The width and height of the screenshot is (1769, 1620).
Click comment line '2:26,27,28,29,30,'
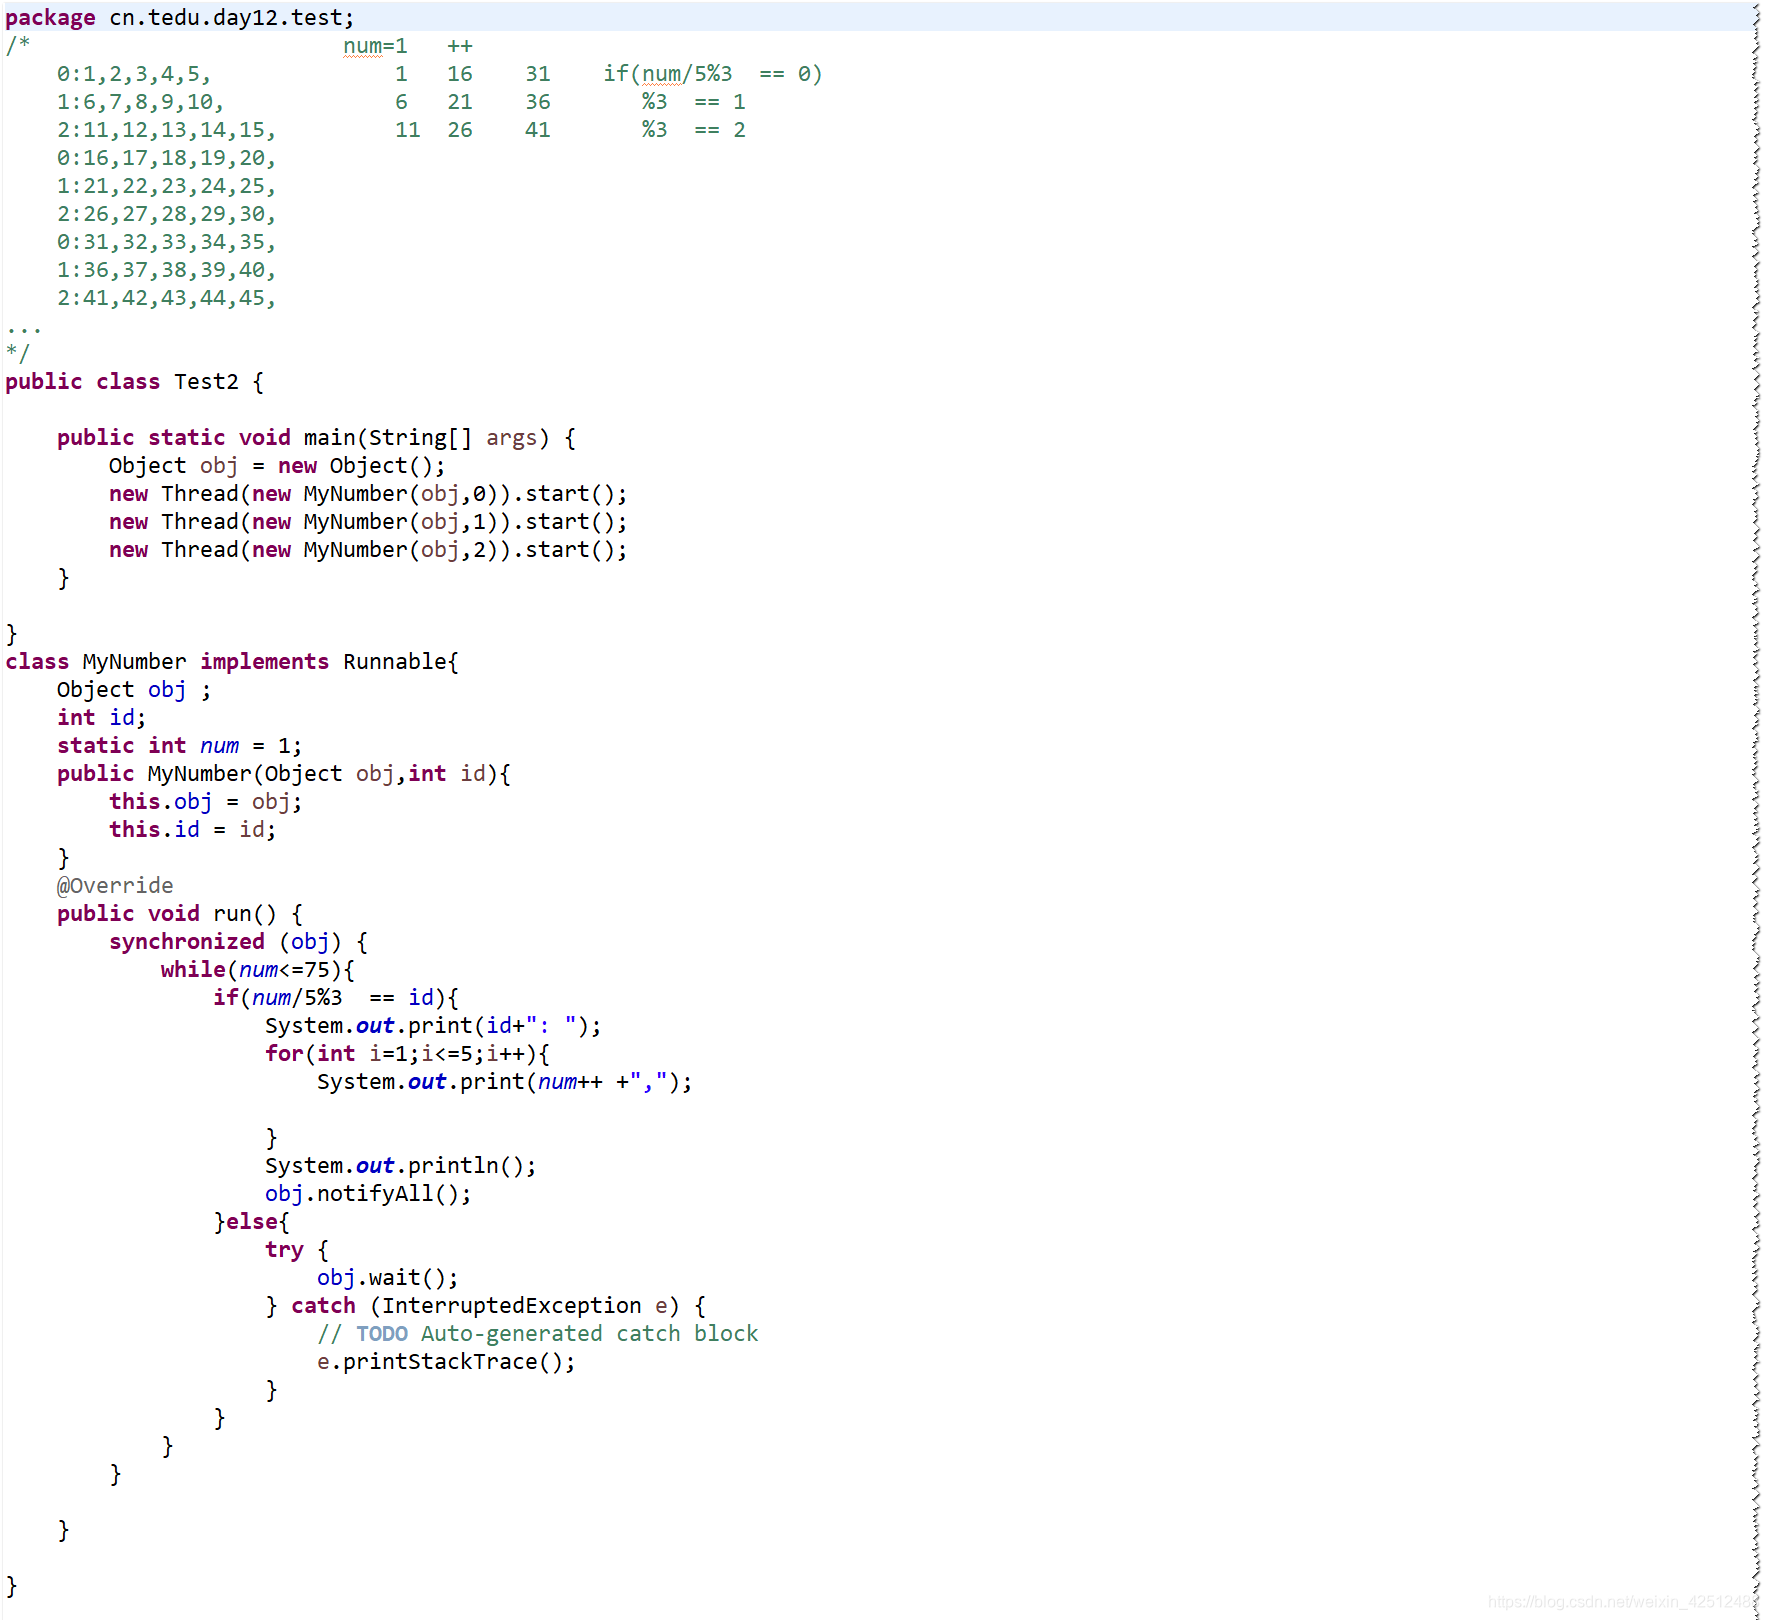[166, 213]
